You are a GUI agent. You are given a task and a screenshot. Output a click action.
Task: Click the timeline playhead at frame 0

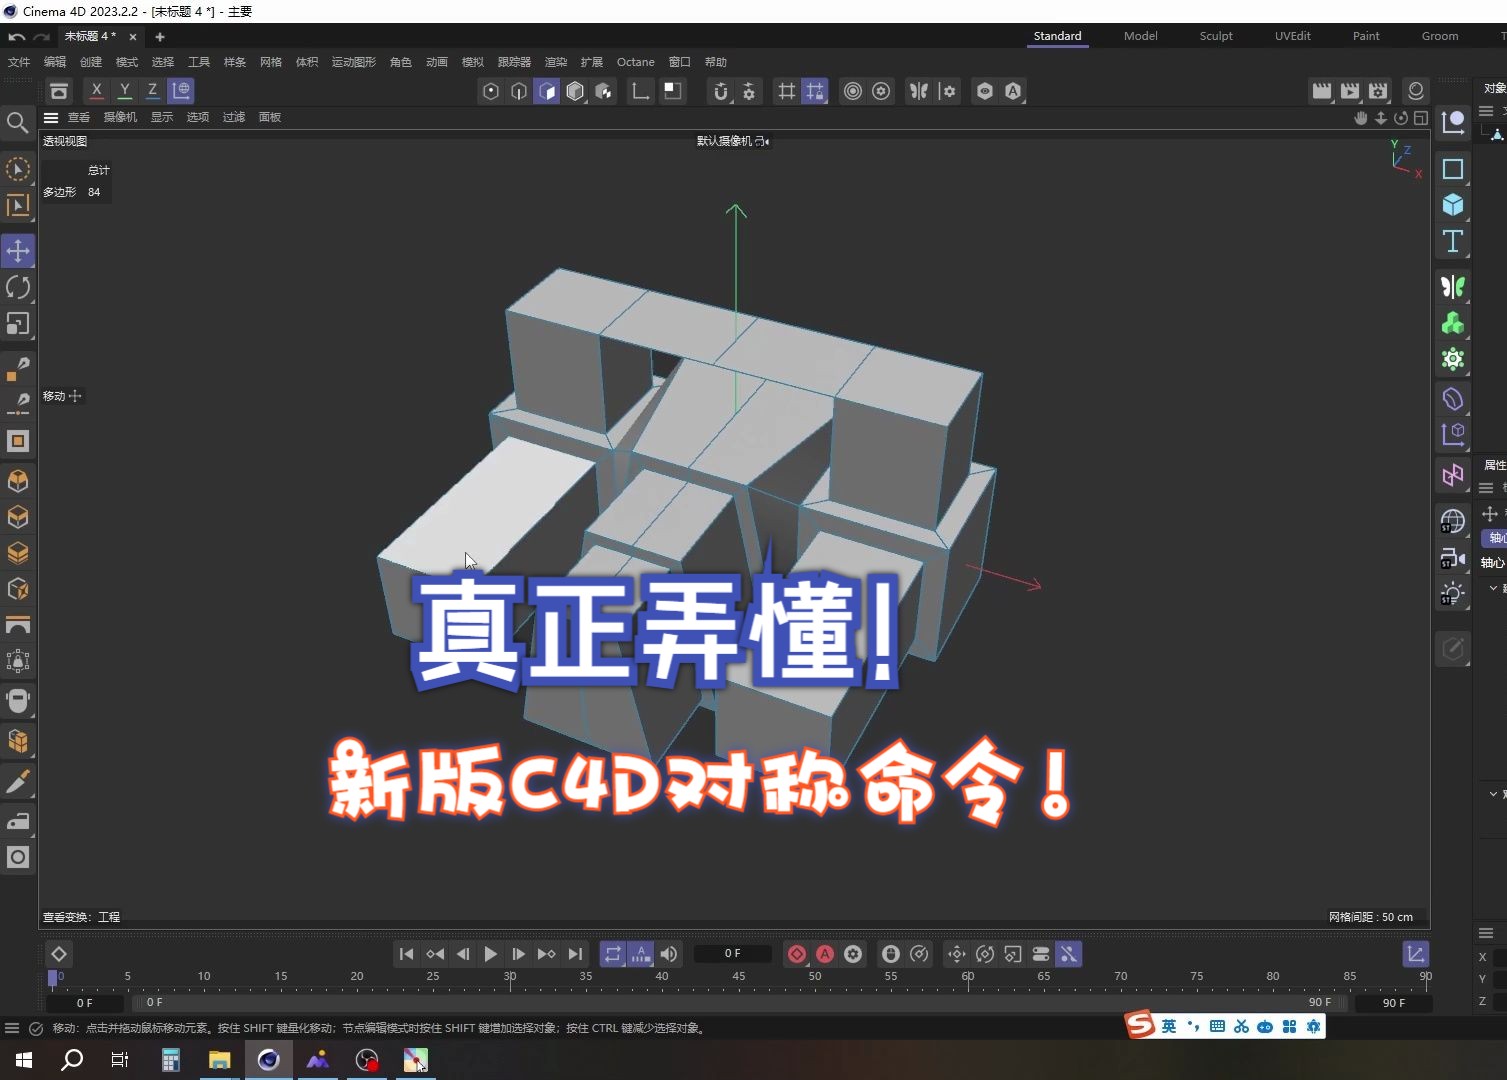tap(53, 978)
